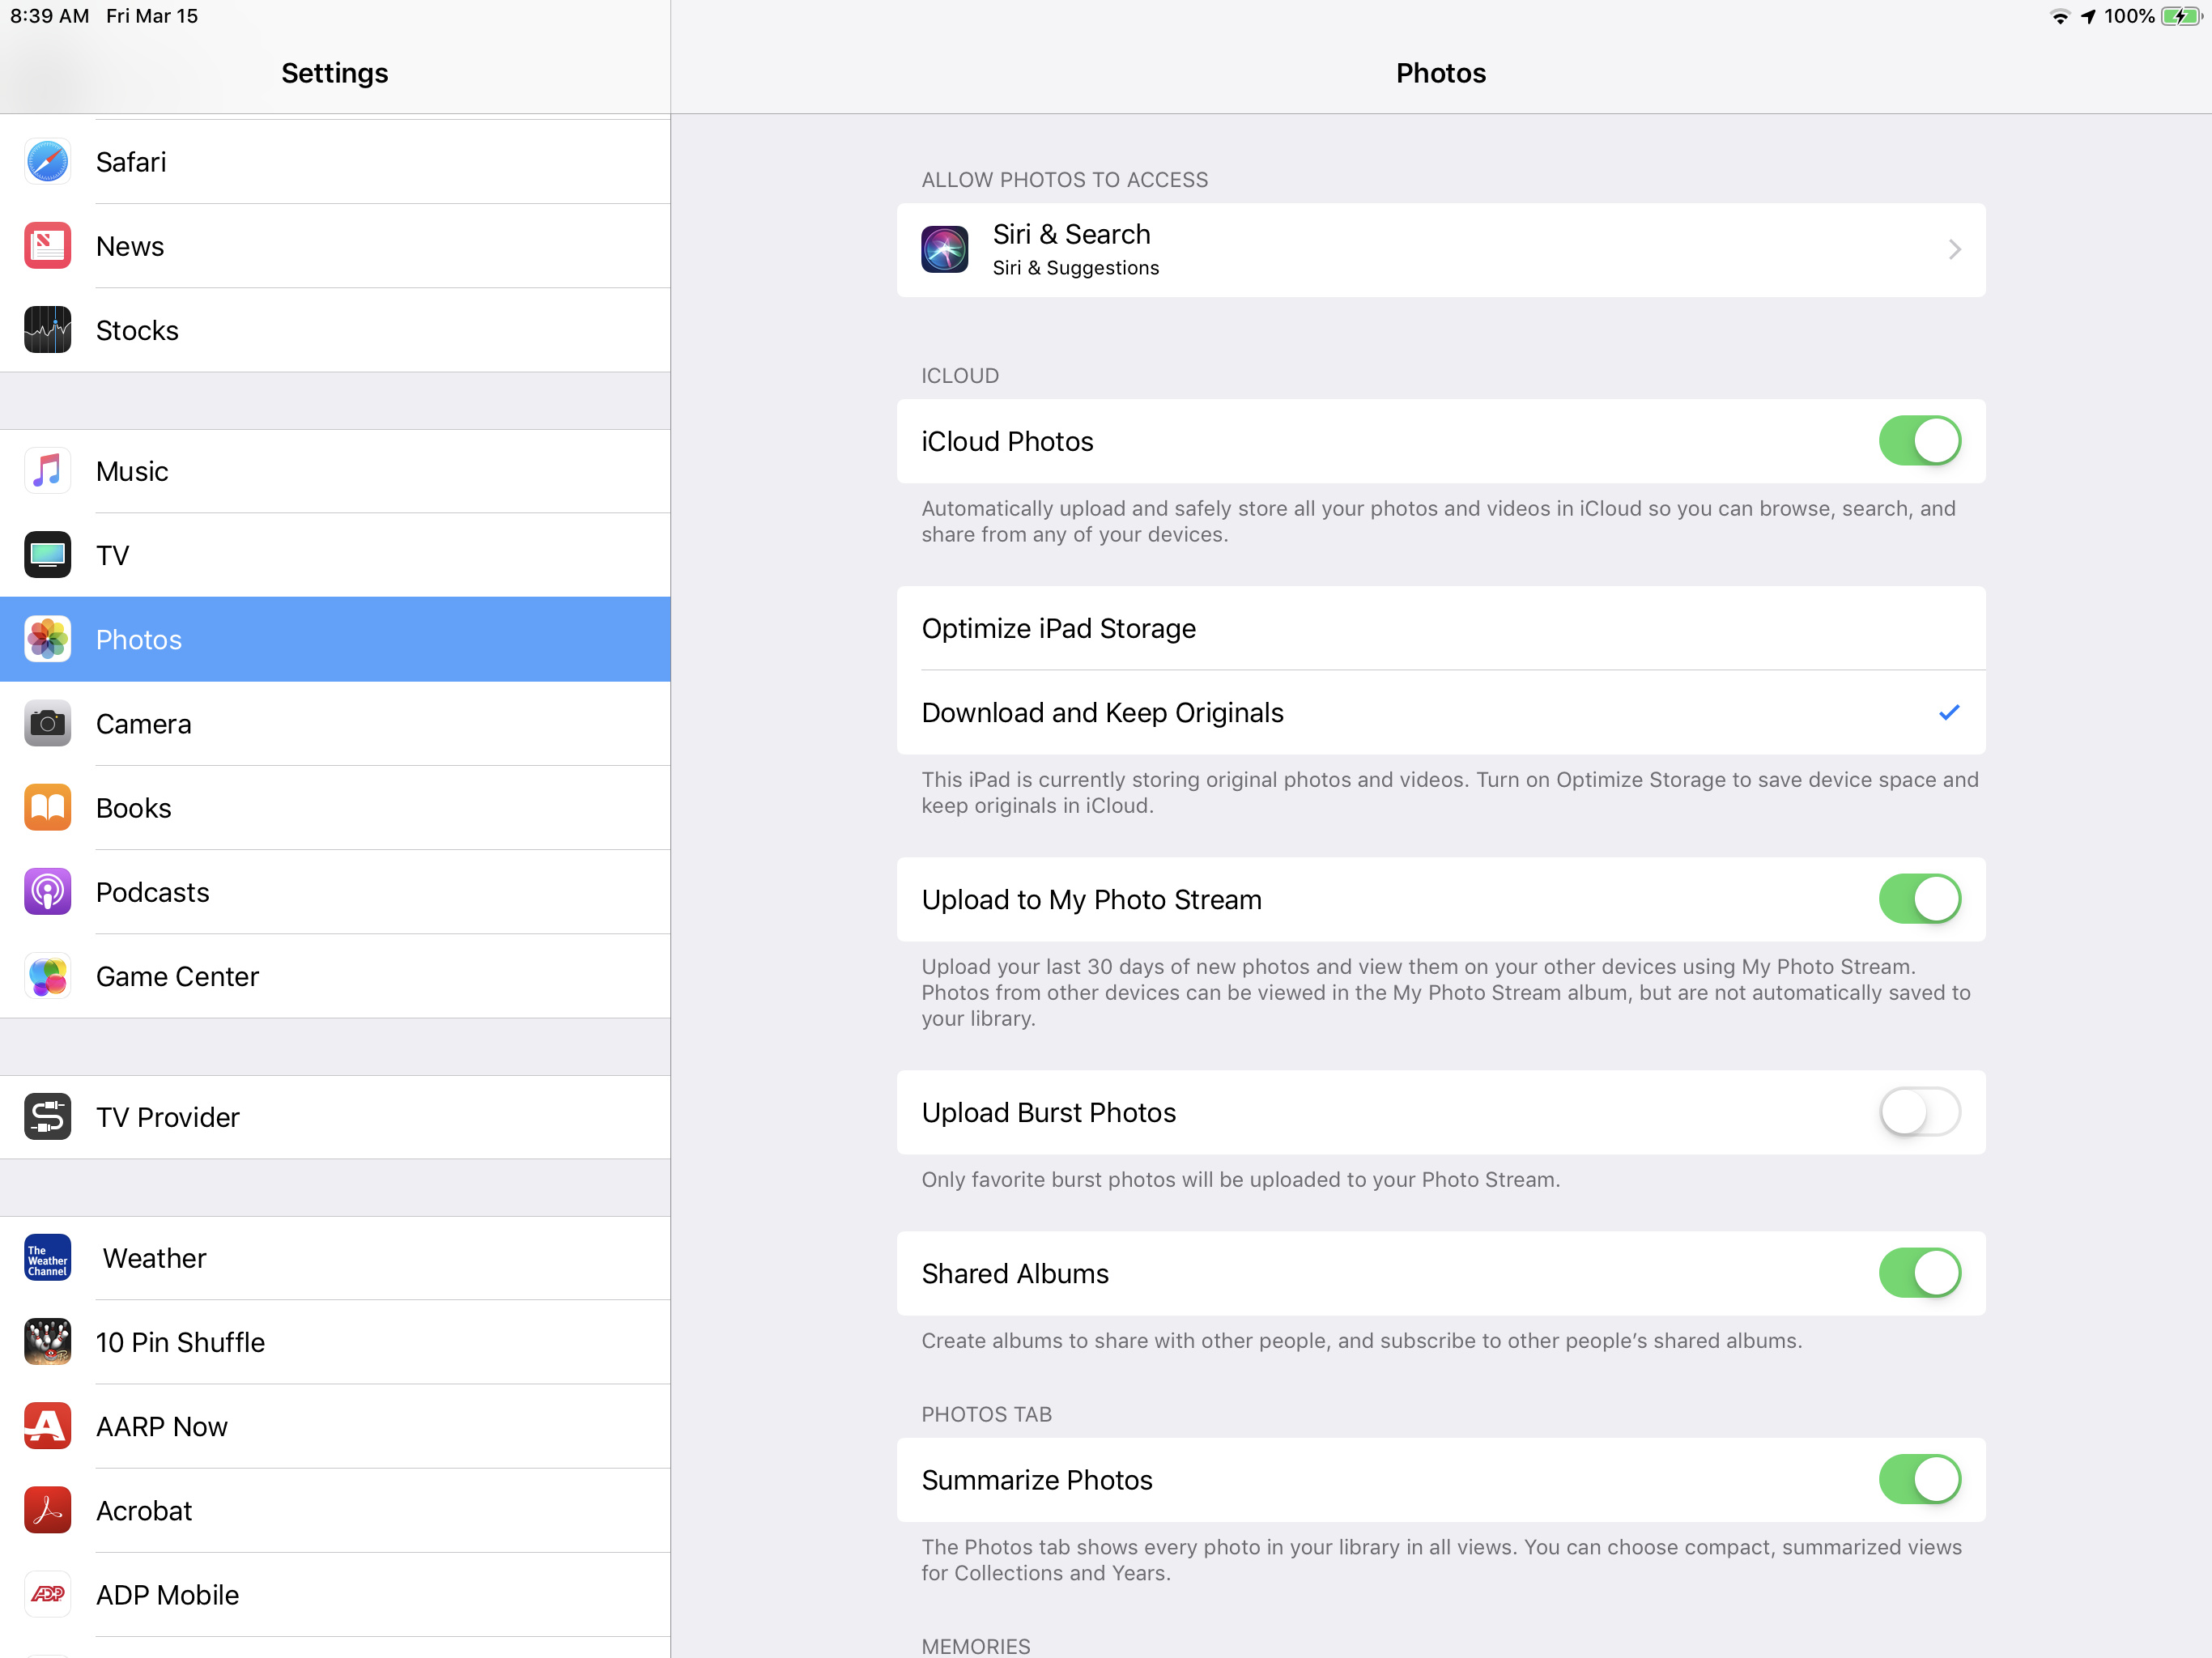This screenshot has width=2212, height=1658.
Task: Select the Music note icon
Action: click(47, 471)
